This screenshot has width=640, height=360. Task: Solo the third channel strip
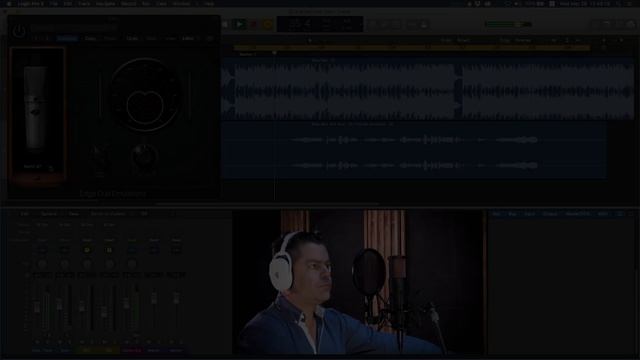pos(92,342)
